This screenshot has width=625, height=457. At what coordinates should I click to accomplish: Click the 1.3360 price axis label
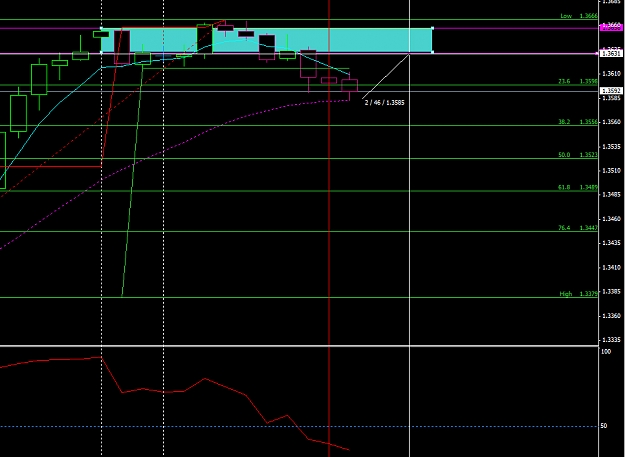point(612,316)
